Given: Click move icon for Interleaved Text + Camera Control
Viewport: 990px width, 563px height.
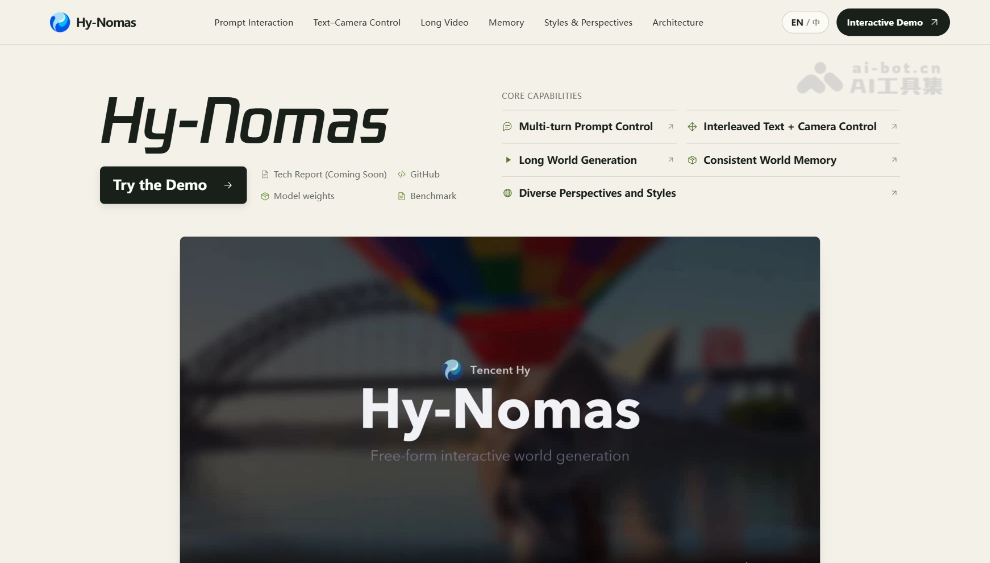Looking at the screenshot, I should pos(692,126).
